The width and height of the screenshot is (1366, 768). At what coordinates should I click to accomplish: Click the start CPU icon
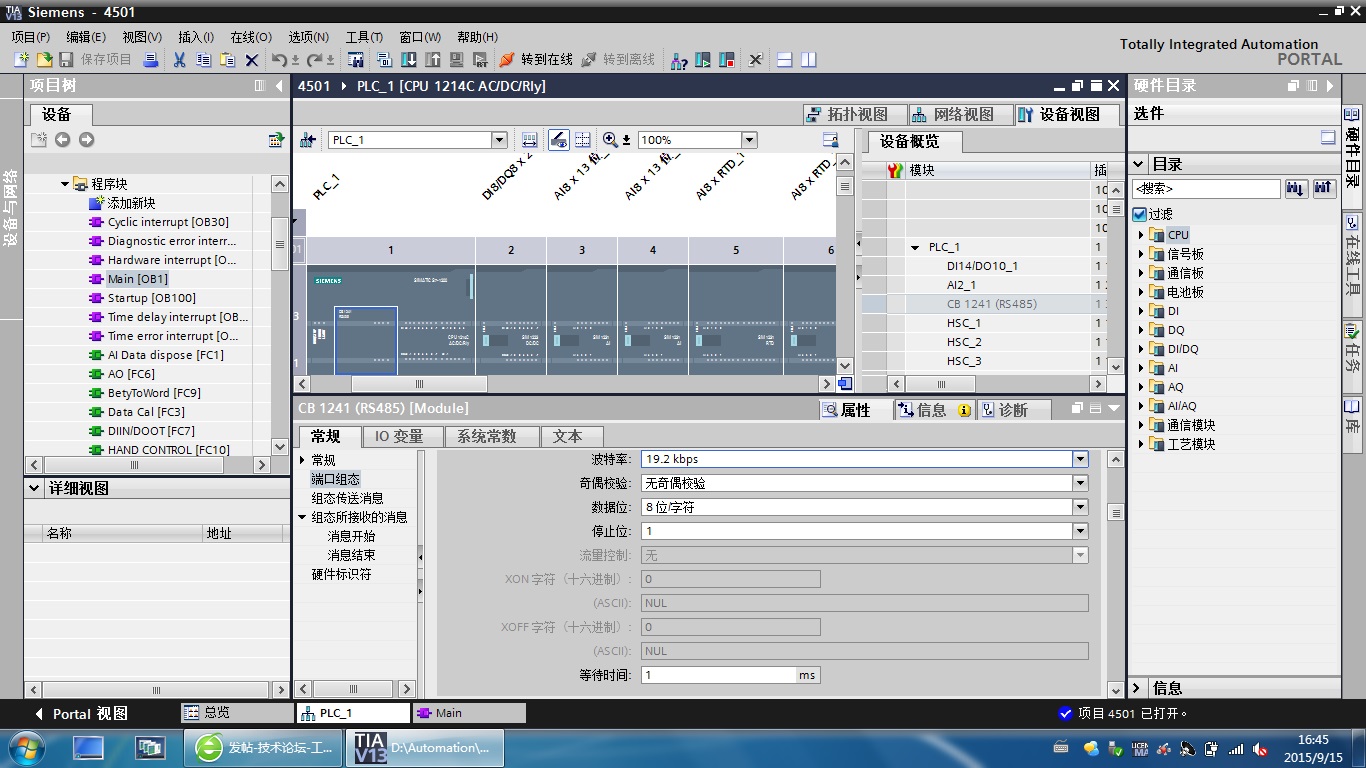pos(703,60)
